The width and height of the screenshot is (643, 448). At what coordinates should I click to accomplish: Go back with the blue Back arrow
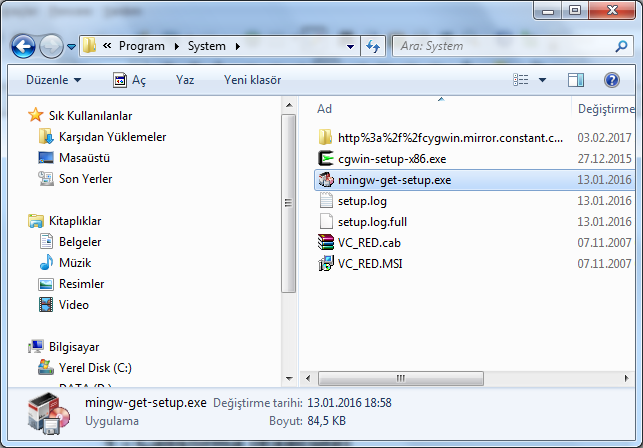(23, 46)
